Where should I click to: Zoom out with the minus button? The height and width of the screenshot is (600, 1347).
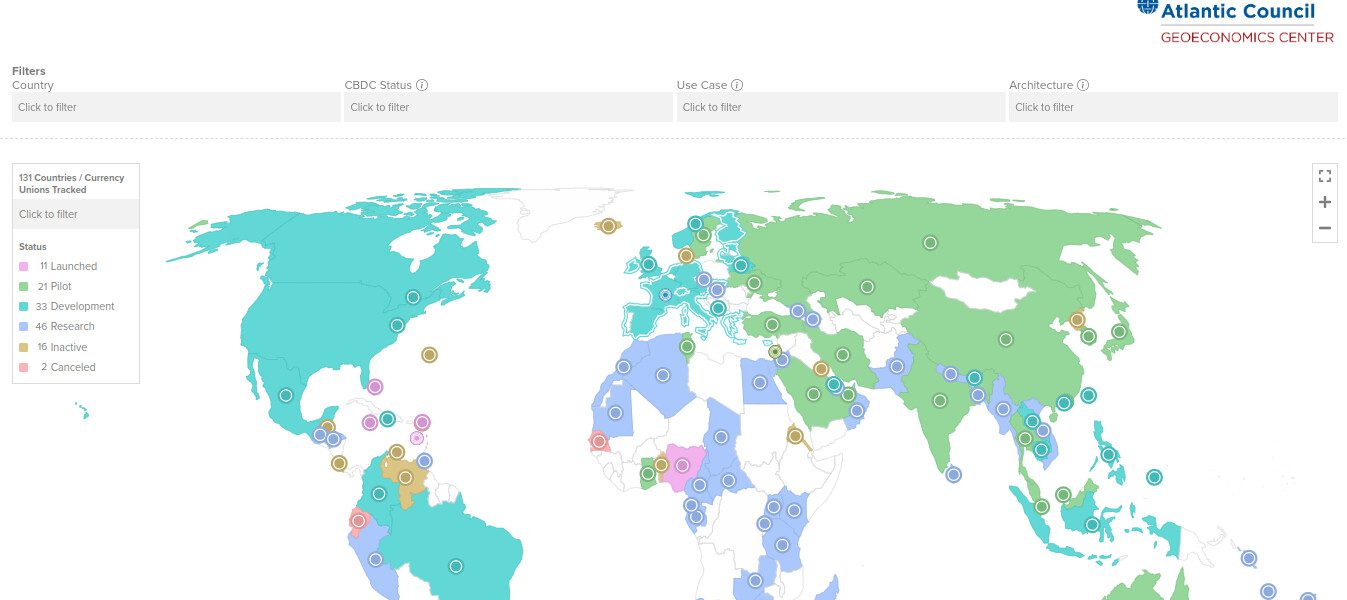pyautogui.click(x=1324, y=228)
